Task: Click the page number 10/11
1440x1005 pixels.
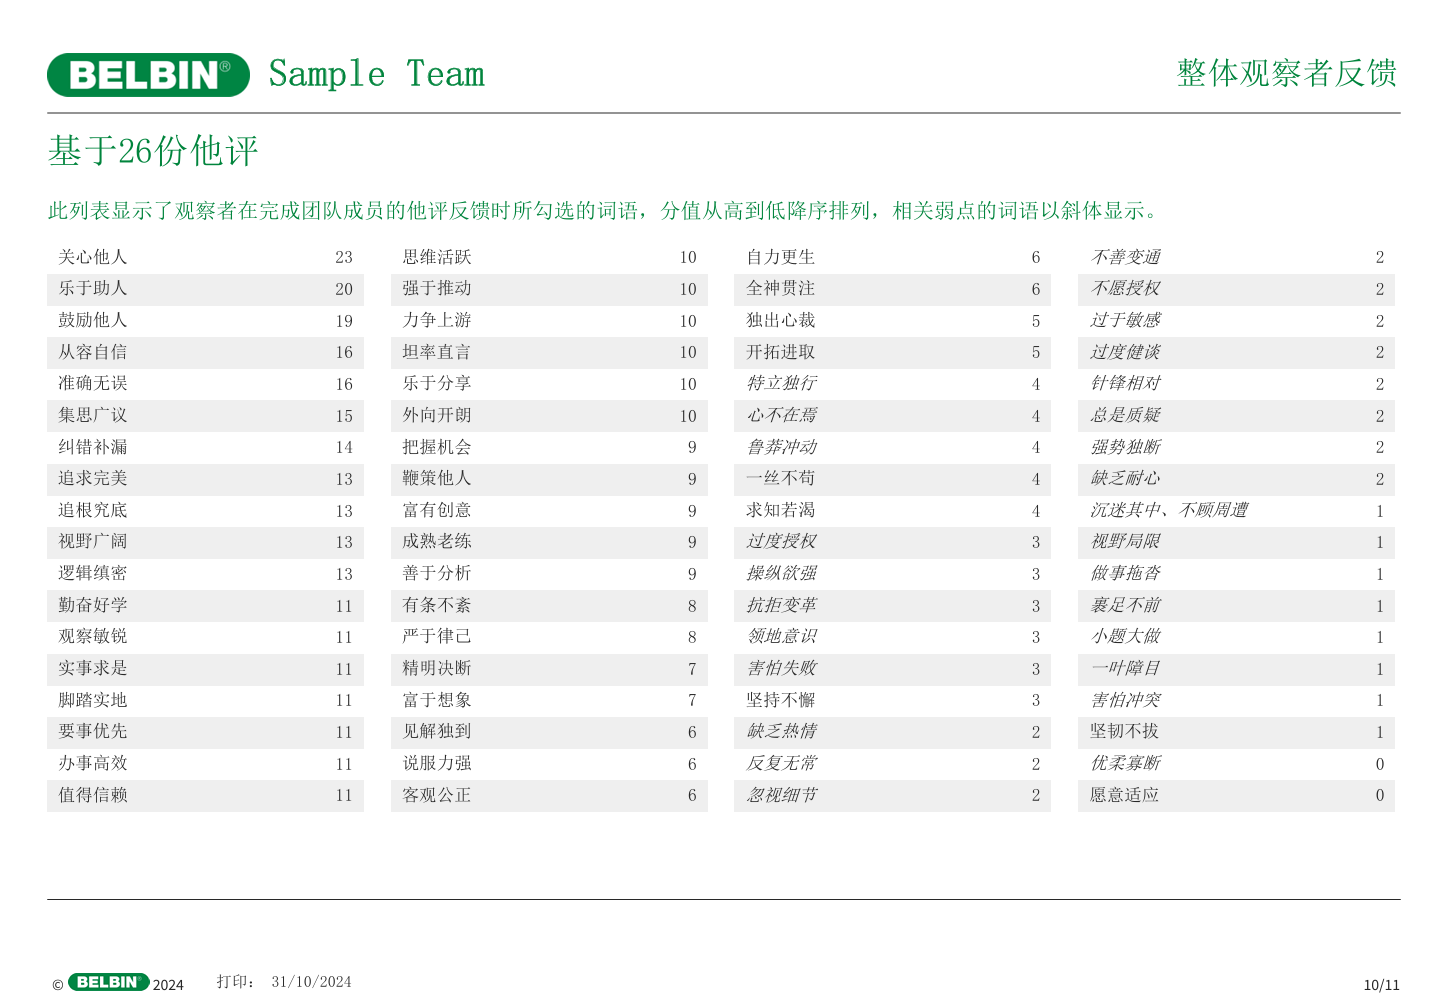Action: [x=1381, y=985]
